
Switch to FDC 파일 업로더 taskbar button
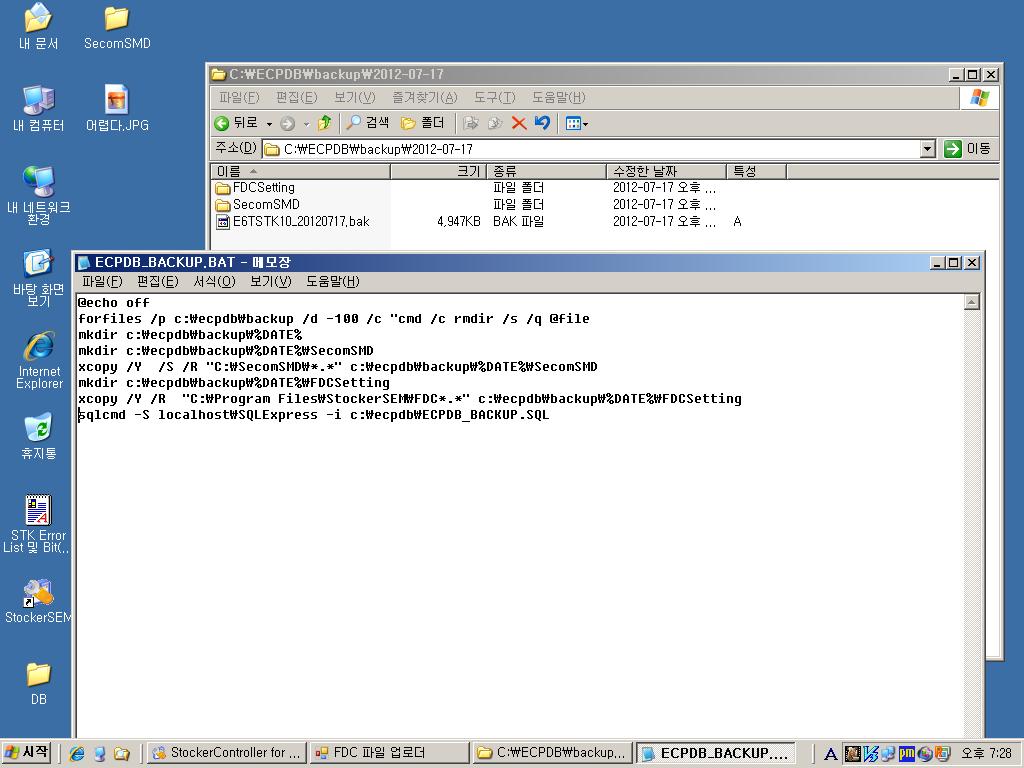(389, 753)
